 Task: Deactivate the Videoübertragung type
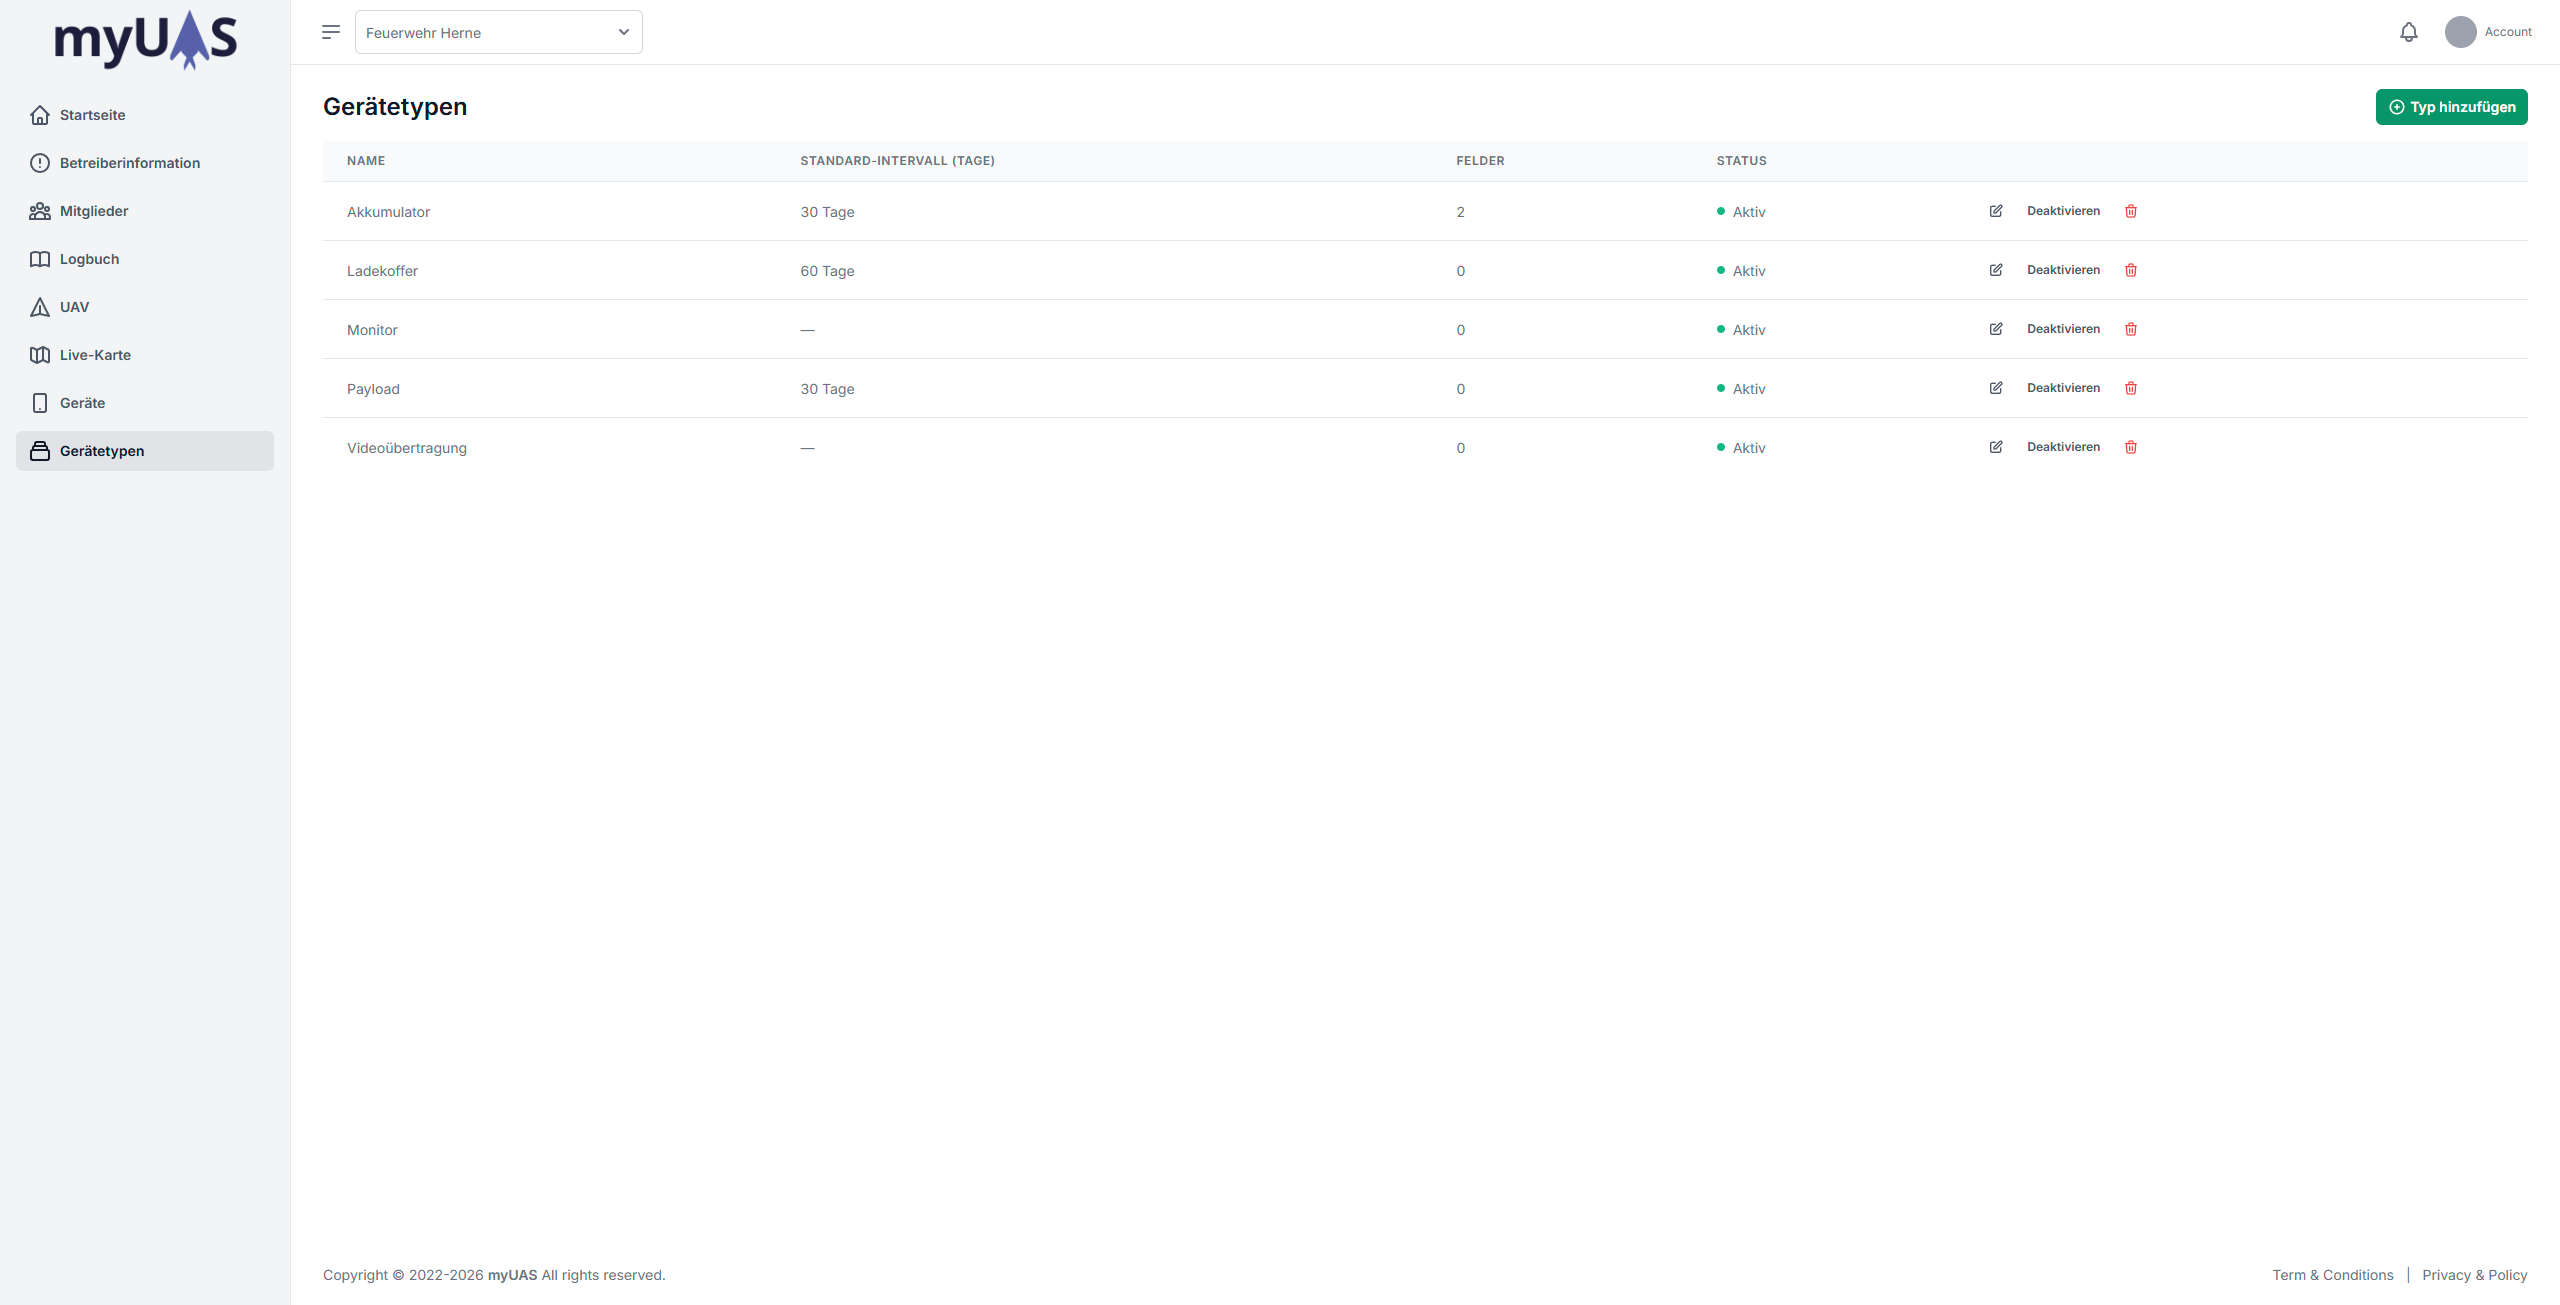(2063, 447)
